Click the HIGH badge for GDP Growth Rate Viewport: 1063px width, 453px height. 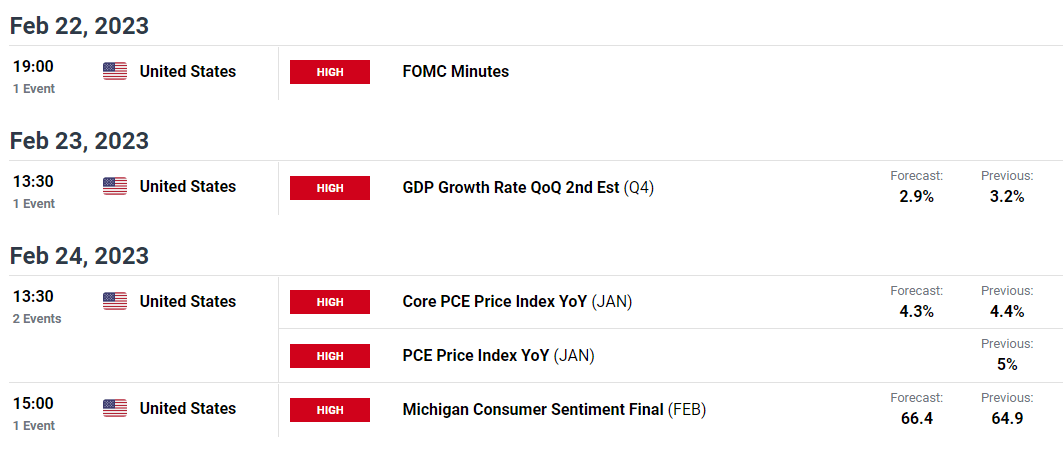[330, 188]
